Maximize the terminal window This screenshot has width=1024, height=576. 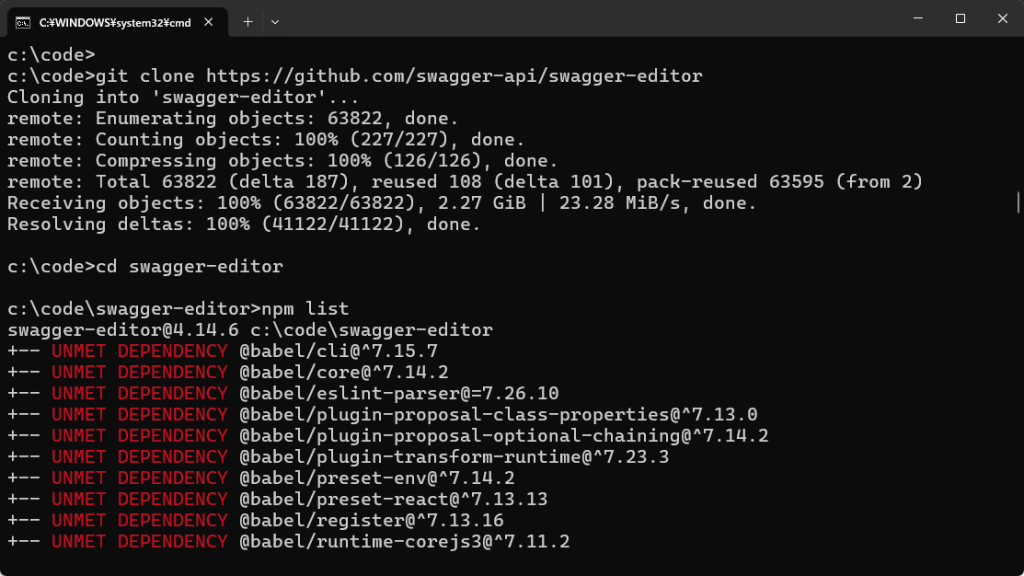tap(960, 18)
